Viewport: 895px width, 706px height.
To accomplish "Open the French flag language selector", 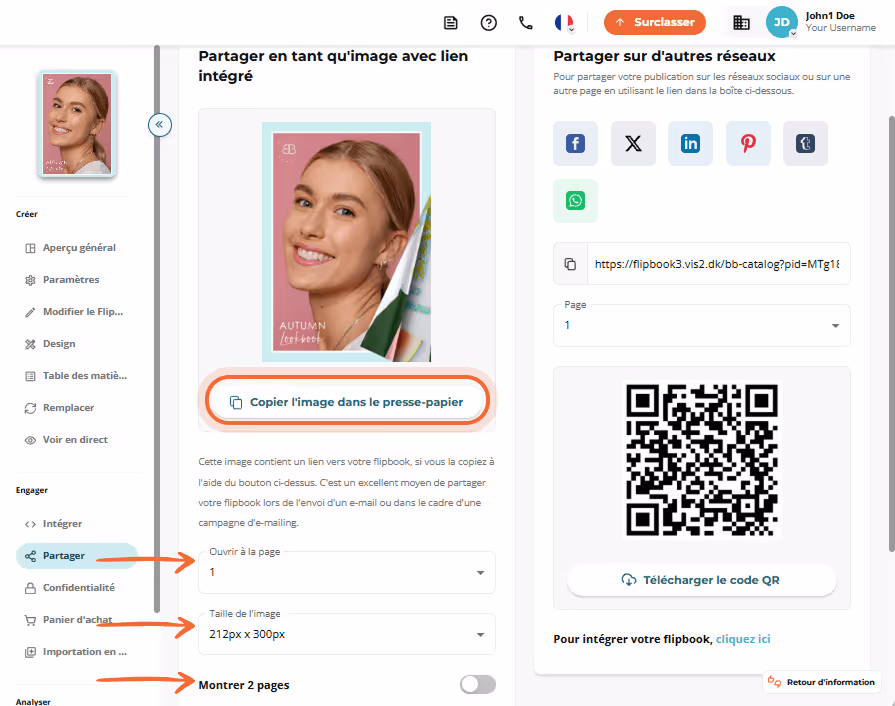I will (x=564, y=23).
